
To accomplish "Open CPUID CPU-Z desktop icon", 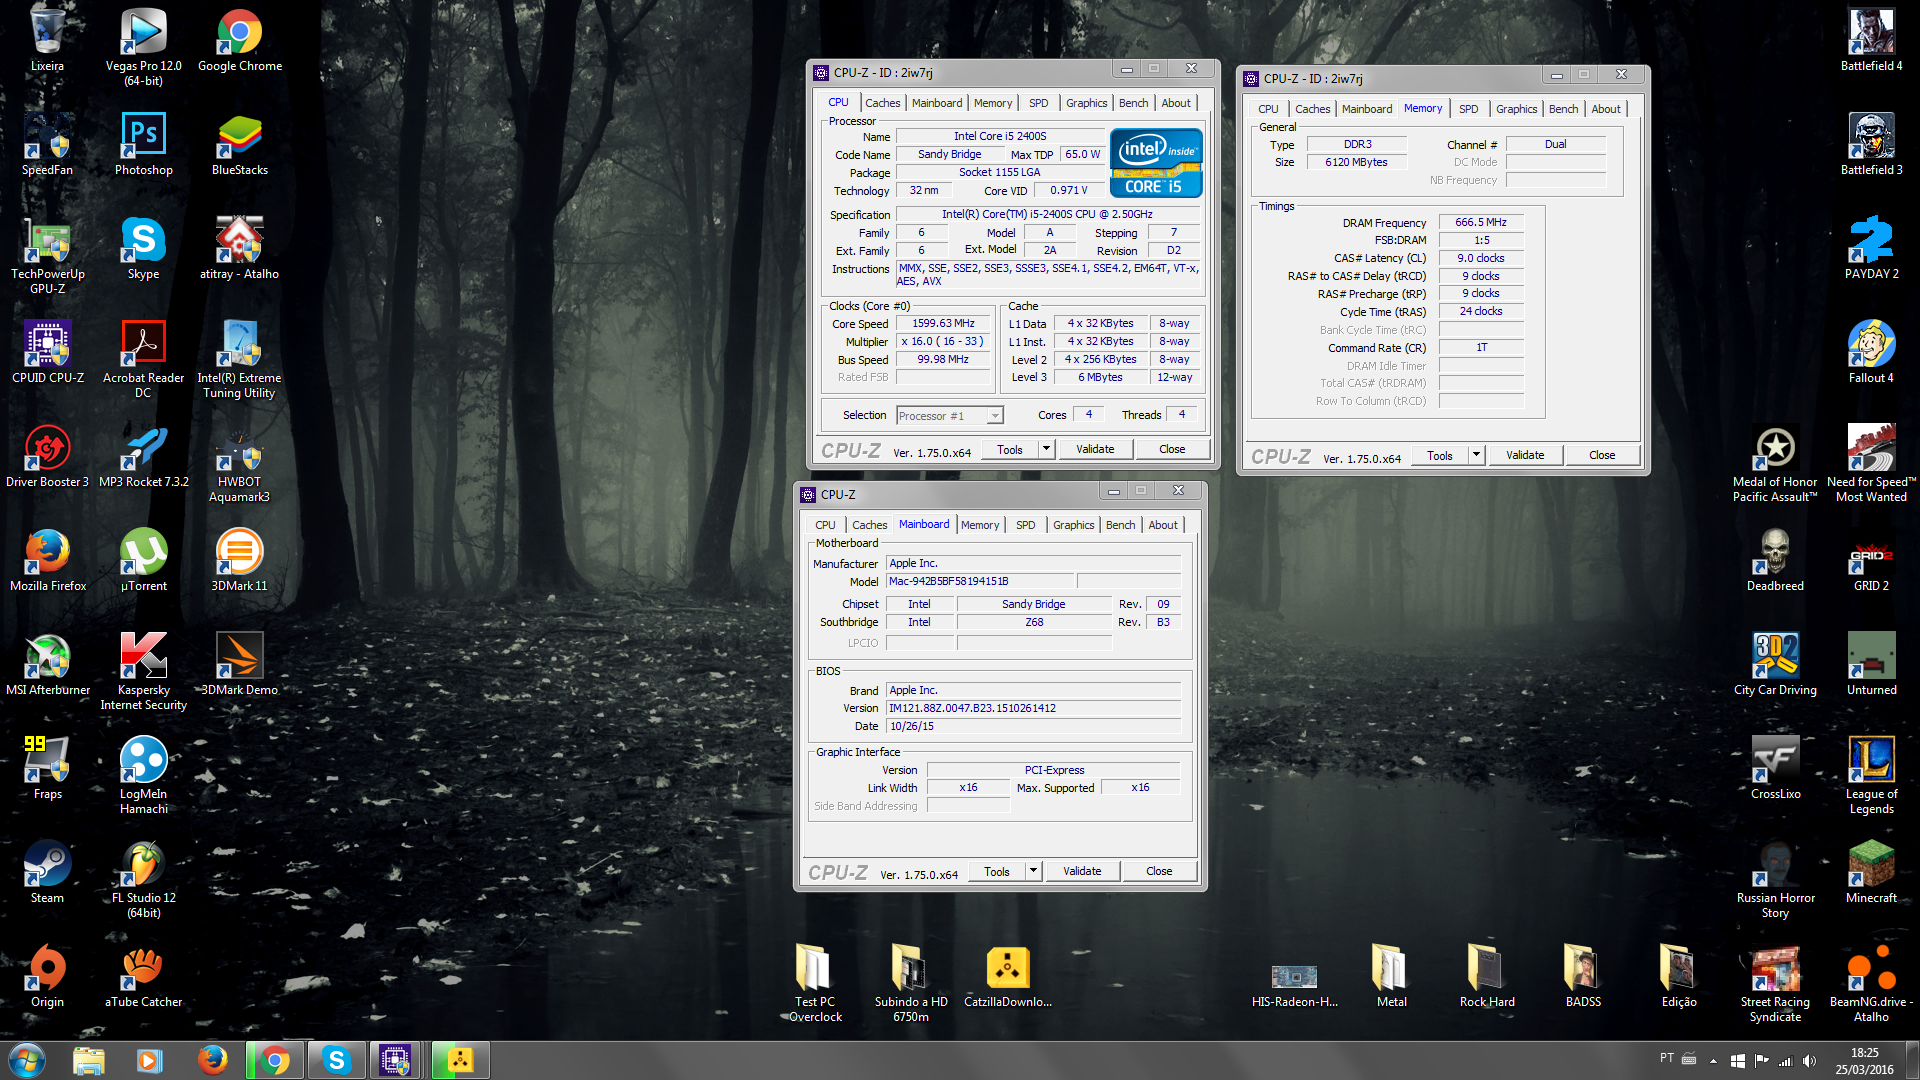I will (47, 352).
